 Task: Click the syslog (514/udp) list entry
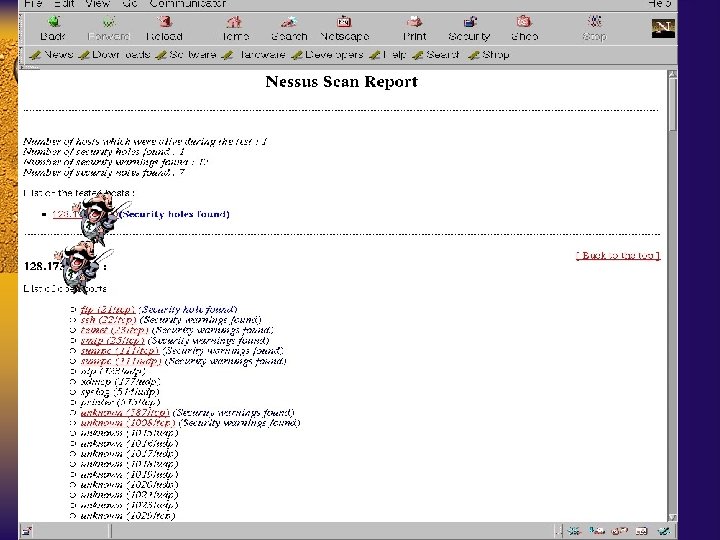[120, 392]
